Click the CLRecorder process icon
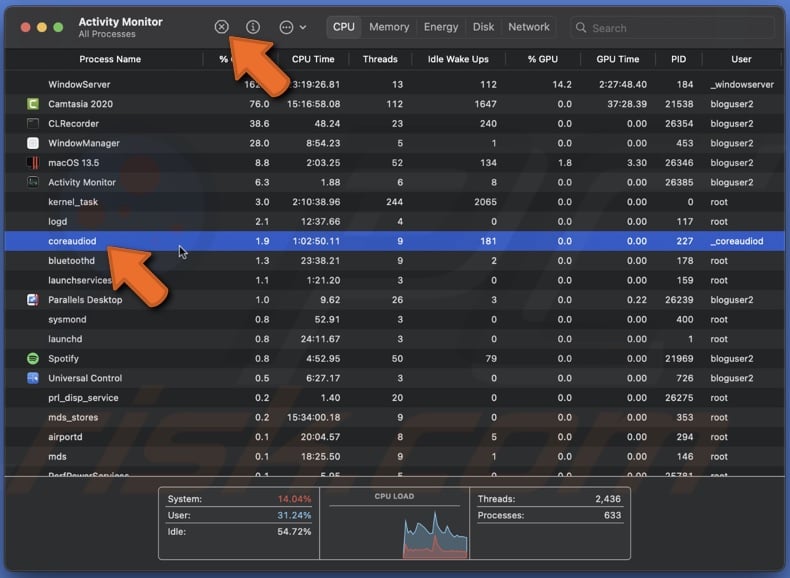 (x=33, y=124)
